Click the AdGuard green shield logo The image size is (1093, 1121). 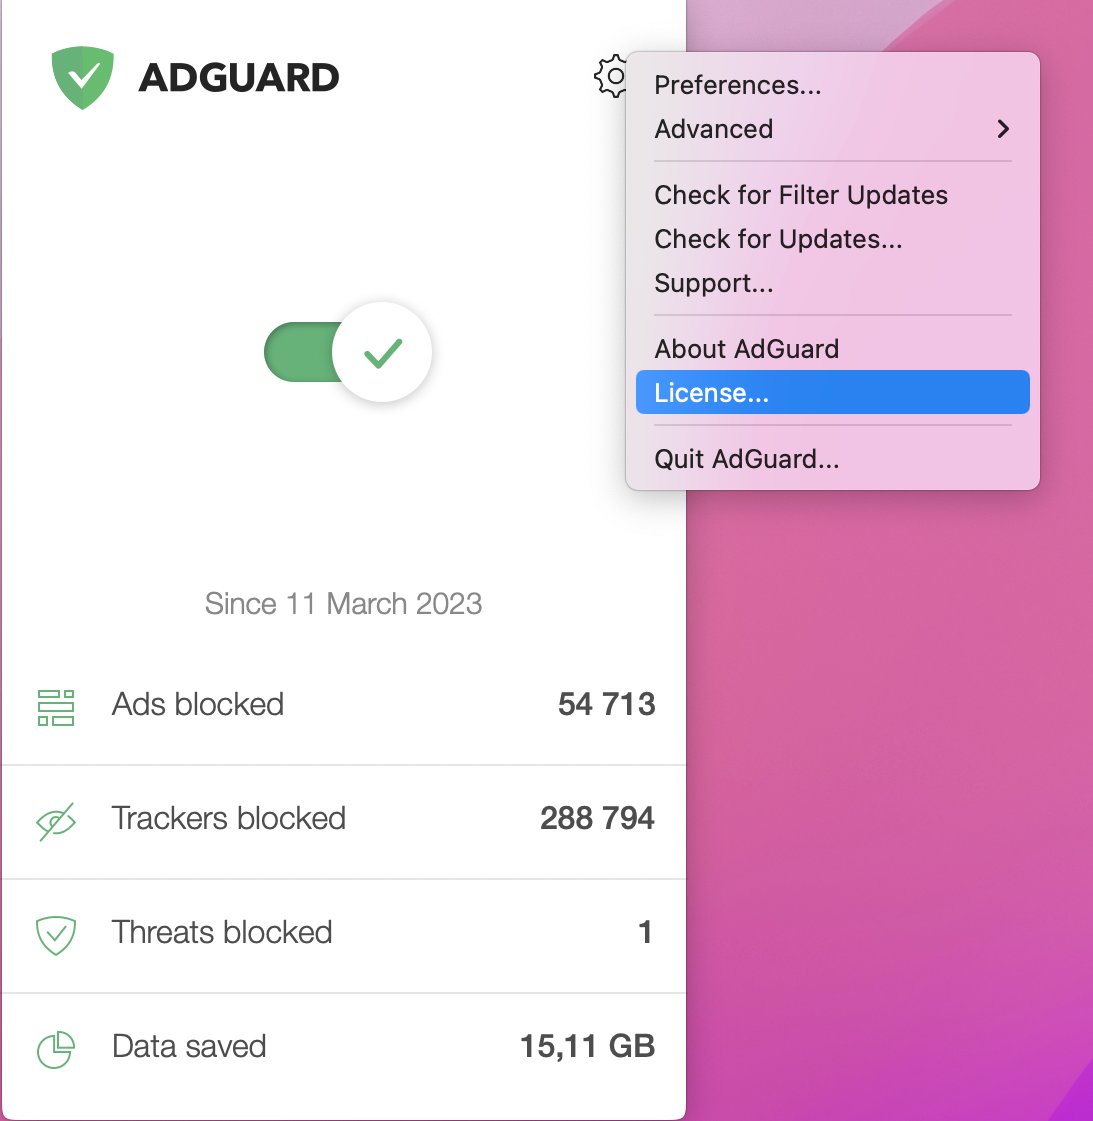[82, 77]
